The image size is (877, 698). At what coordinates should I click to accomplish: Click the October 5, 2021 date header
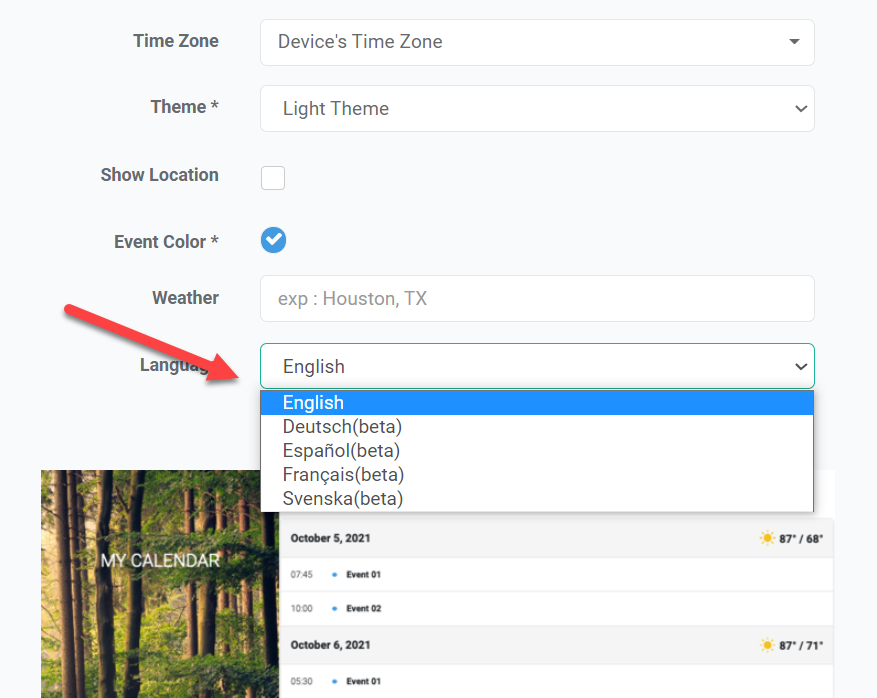click(330, 538)
